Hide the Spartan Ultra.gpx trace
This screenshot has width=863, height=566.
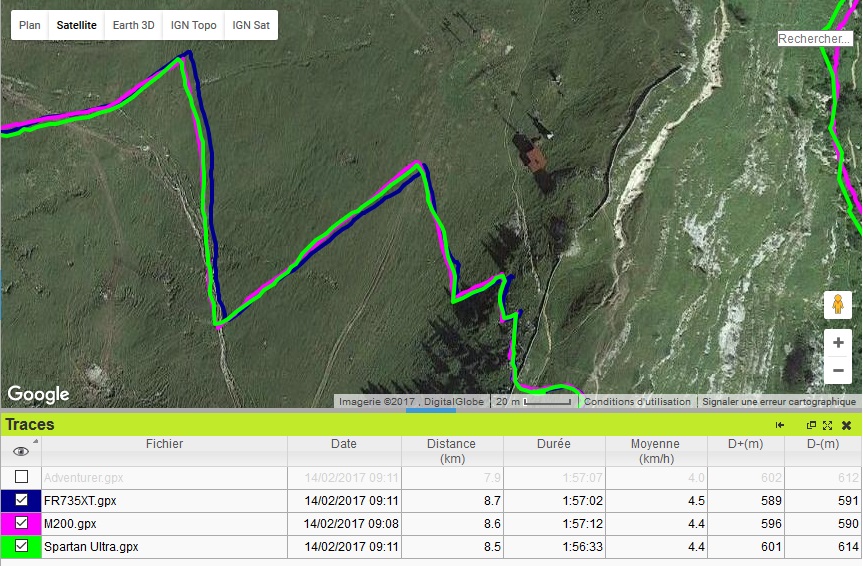tap(21, 547)
